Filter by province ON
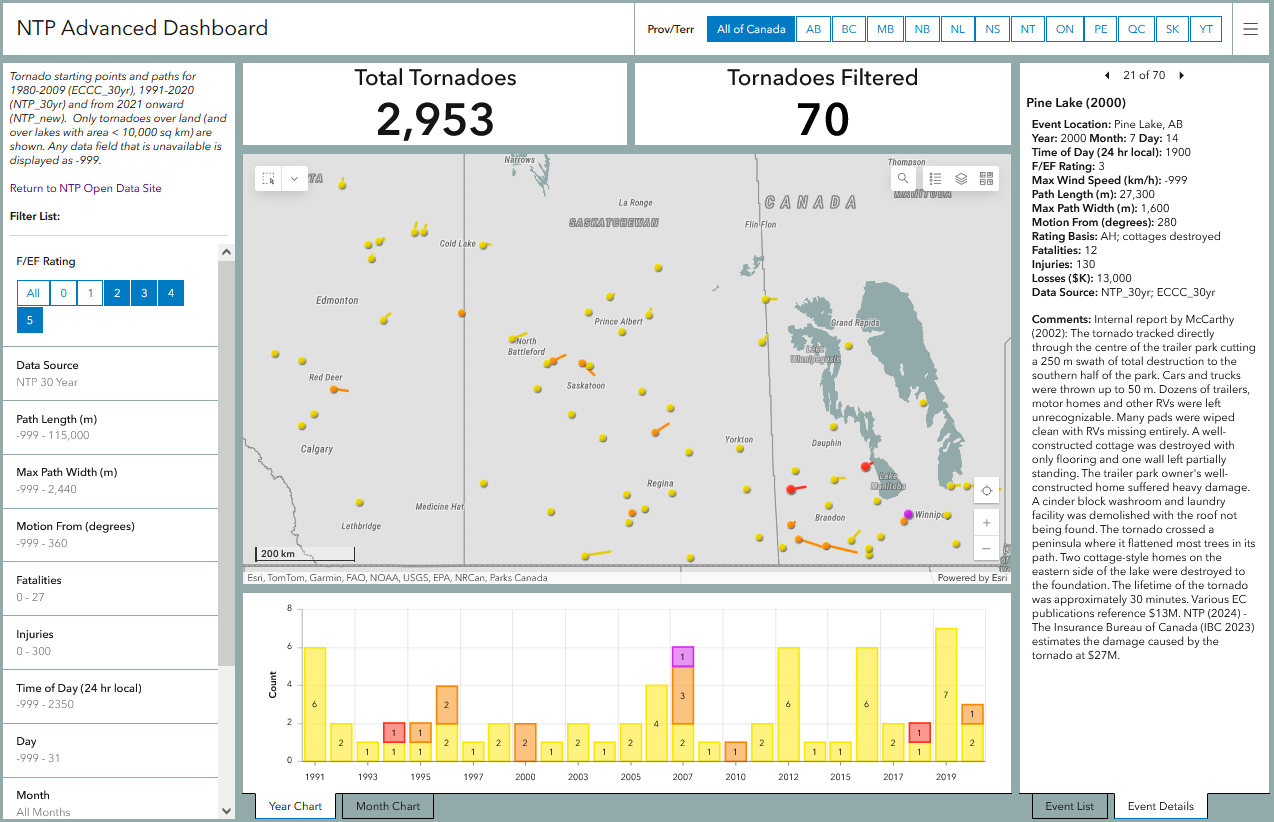Screen dimensions: 1274x822 1064,29
